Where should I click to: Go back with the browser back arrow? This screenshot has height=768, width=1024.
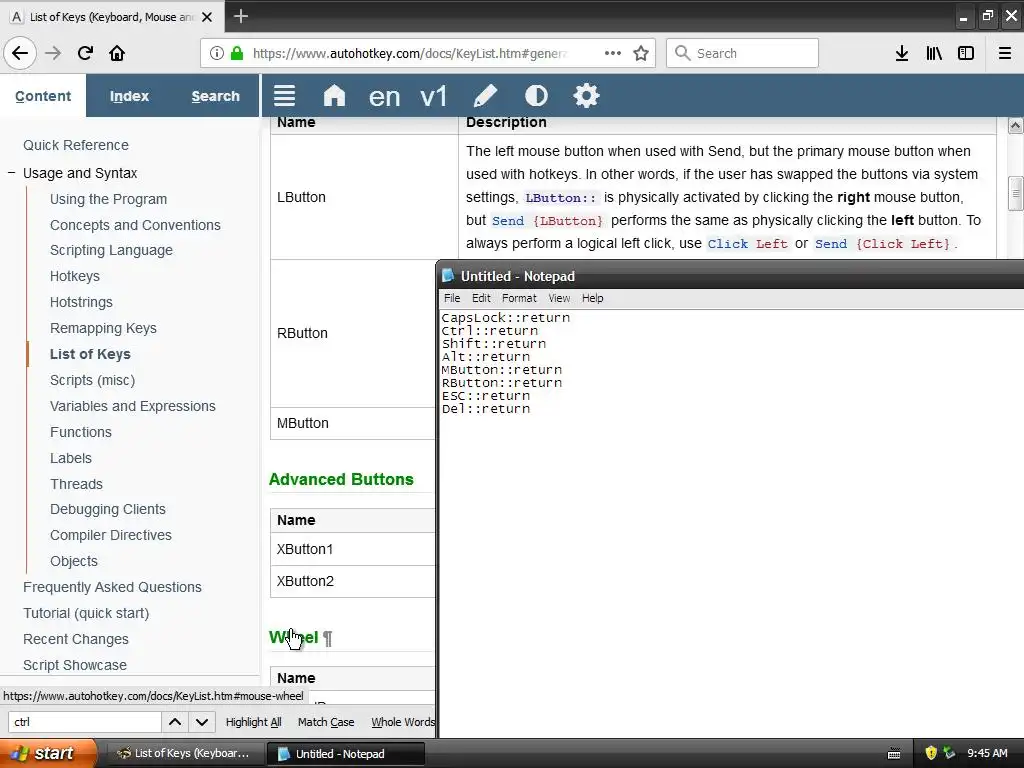coord(20,53)
